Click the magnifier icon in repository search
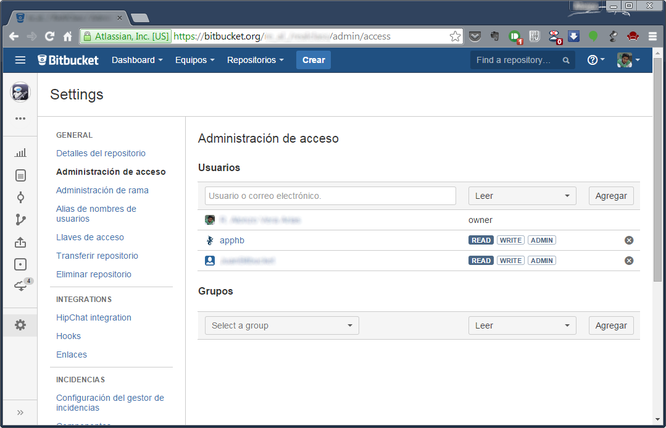The image size is (666, 428). point(566,60)
